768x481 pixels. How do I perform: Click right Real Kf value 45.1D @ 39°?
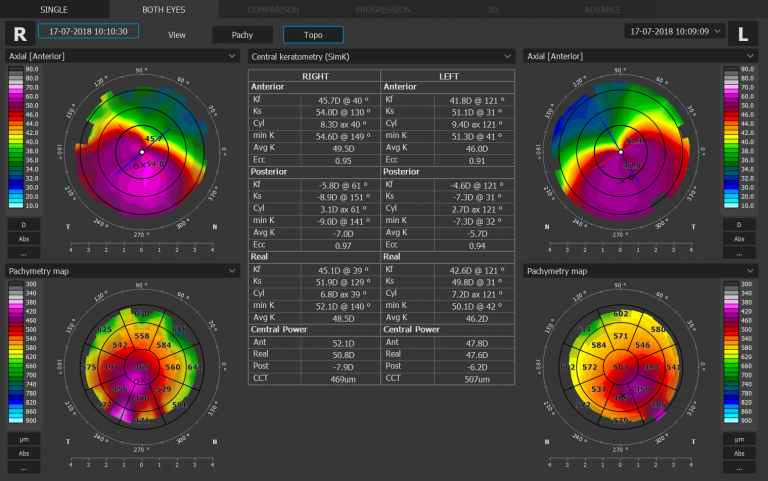tap(342, 270)
